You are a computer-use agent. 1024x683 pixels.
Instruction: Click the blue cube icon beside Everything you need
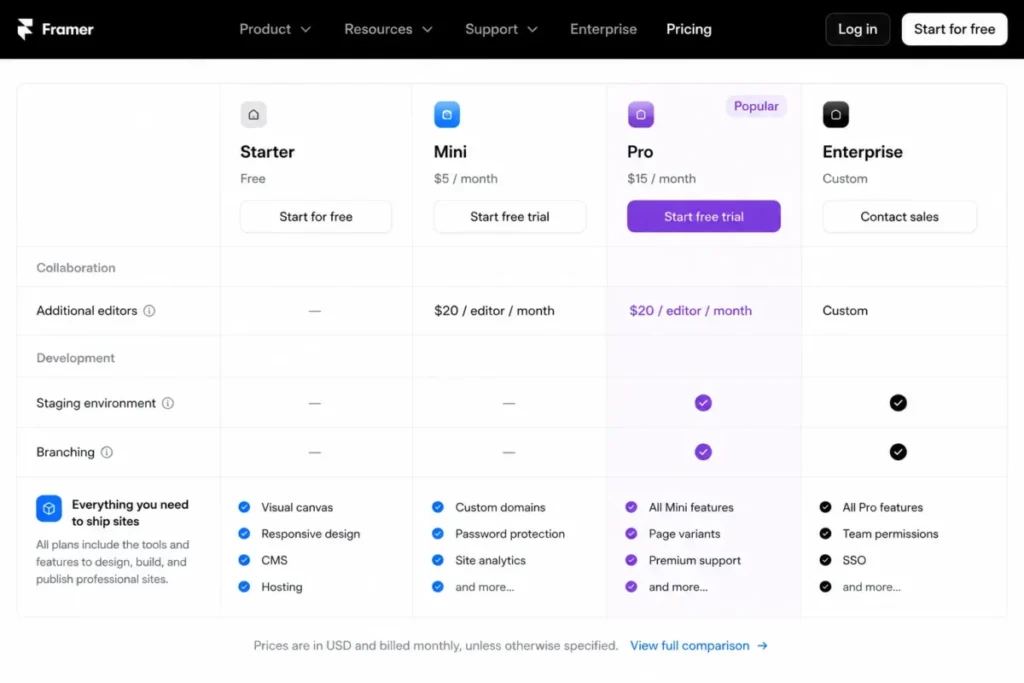(49, 509)
